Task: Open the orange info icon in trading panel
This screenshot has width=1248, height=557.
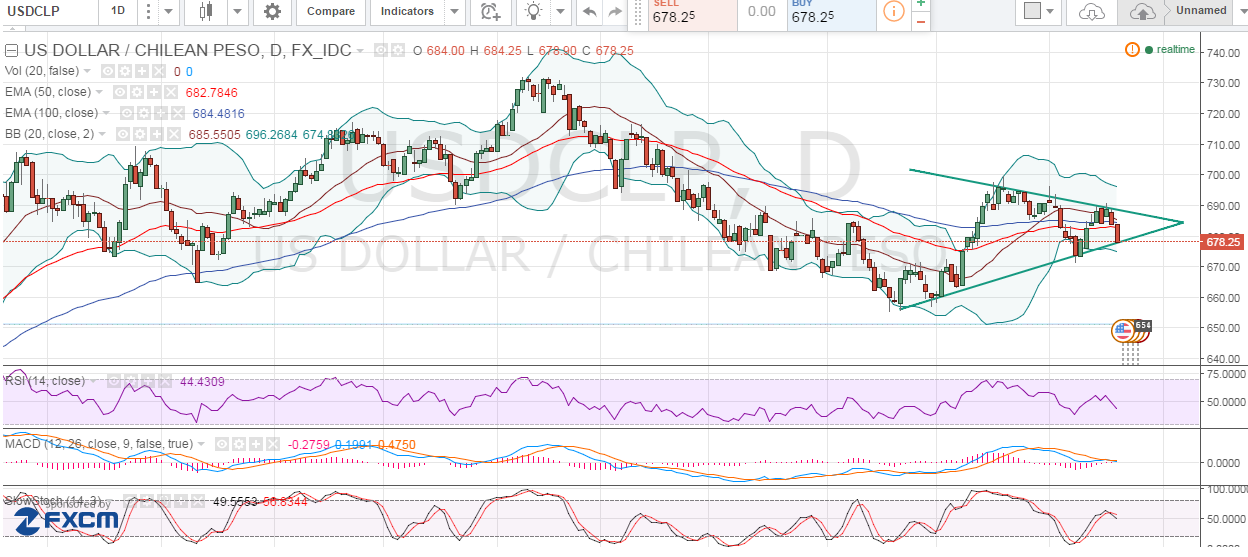Action: click(x=893, y=11)
